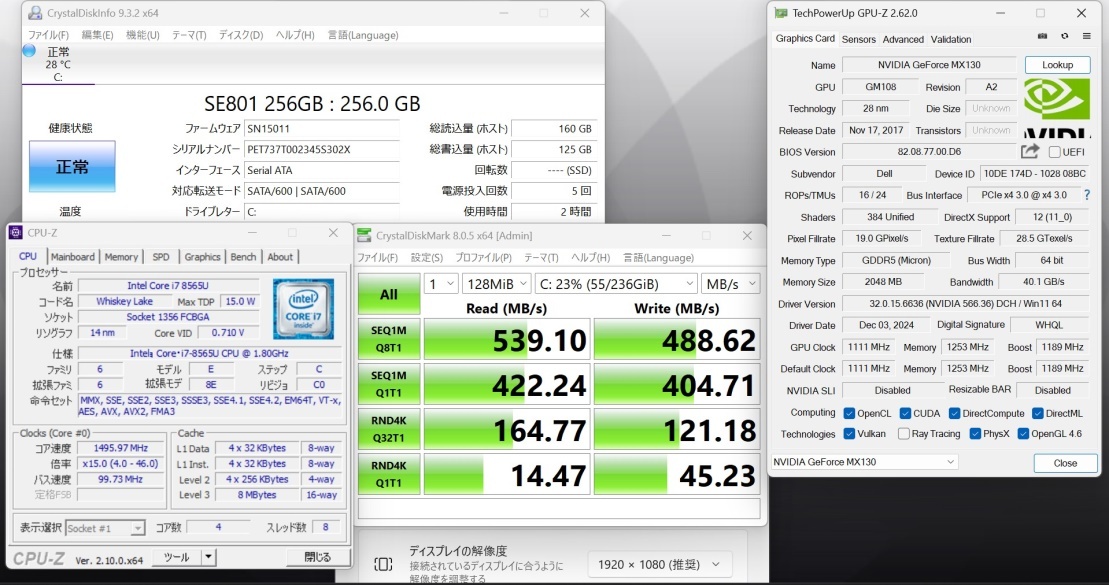Click the CPU-Z title bar chip icon

coord(16,233)
